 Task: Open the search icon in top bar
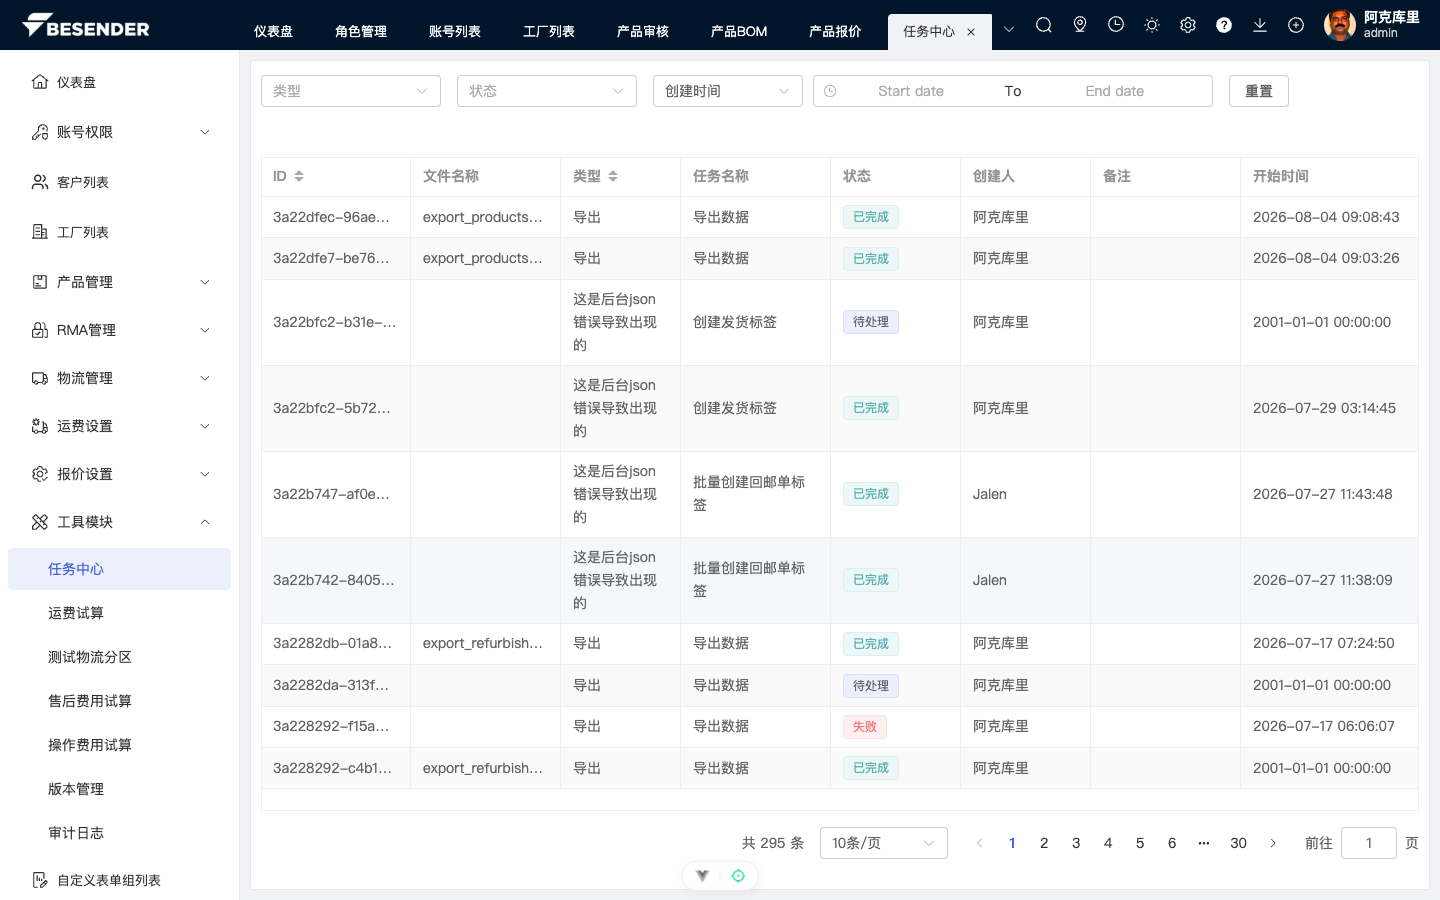point(1043,25)
